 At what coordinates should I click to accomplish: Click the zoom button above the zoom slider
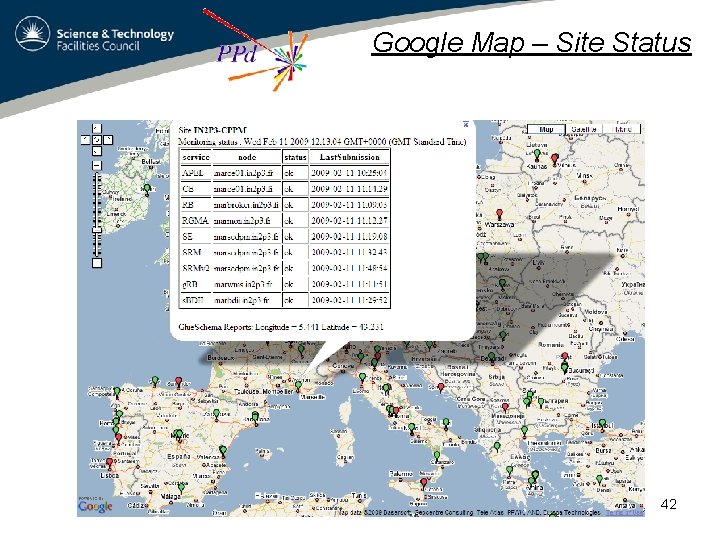(96, 165)
